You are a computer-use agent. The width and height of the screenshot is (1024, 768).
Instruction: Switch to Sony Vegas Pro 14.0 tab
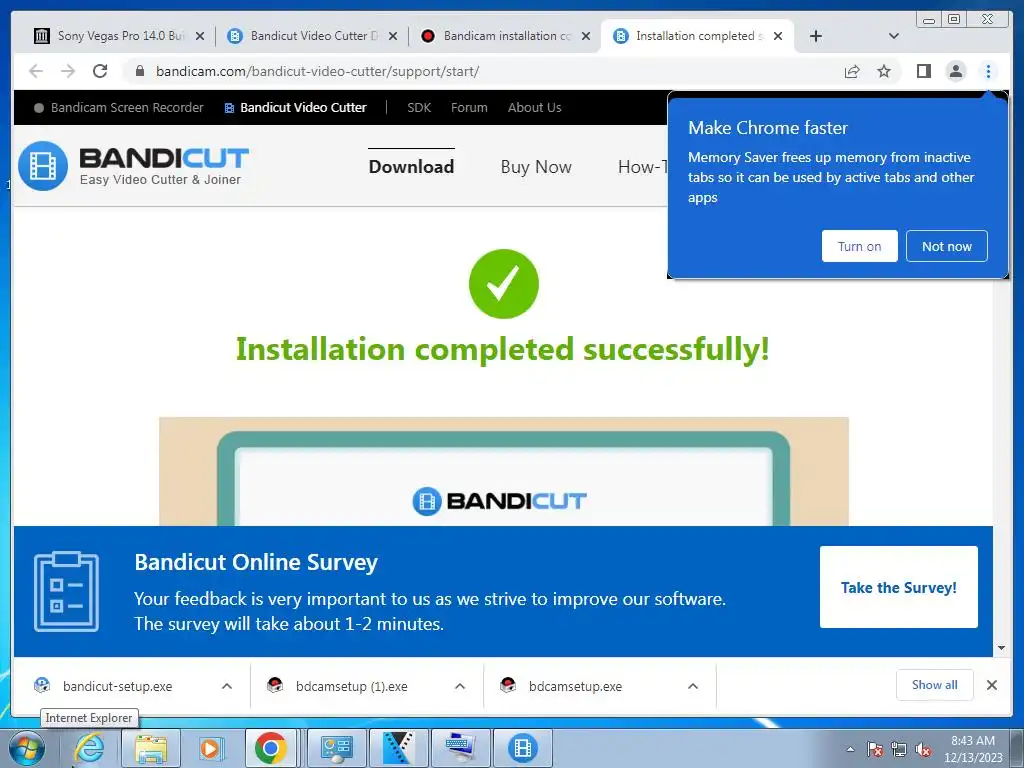111,36
